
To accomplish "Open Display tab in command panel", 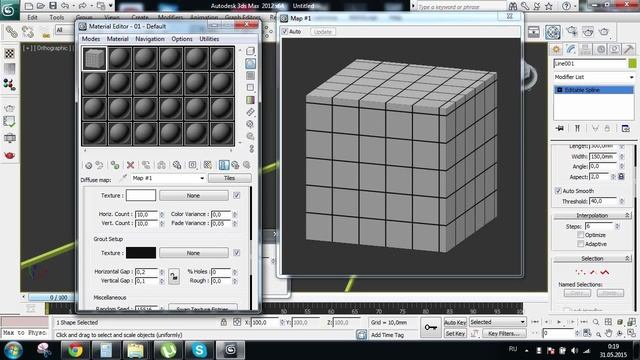I will (x=615, y=49).
